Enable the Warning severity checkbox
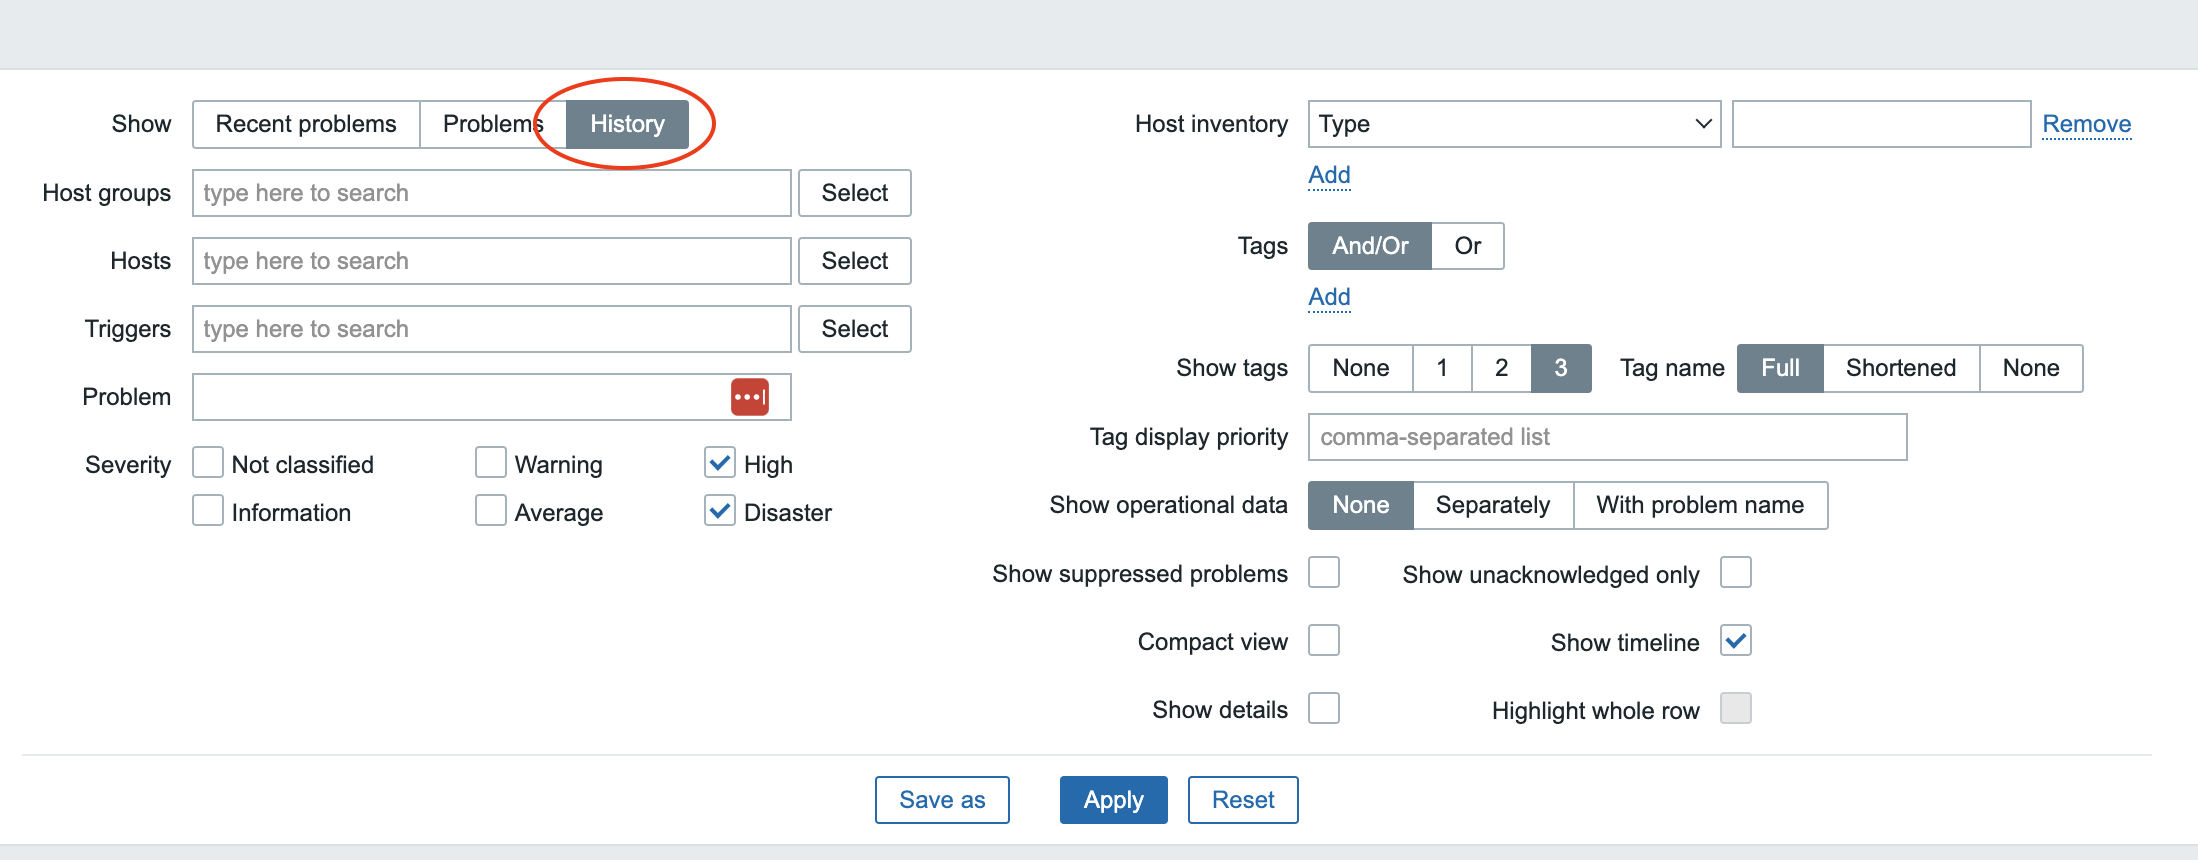2198x860 pixels. pyautogui.click(x=491, y=463)
